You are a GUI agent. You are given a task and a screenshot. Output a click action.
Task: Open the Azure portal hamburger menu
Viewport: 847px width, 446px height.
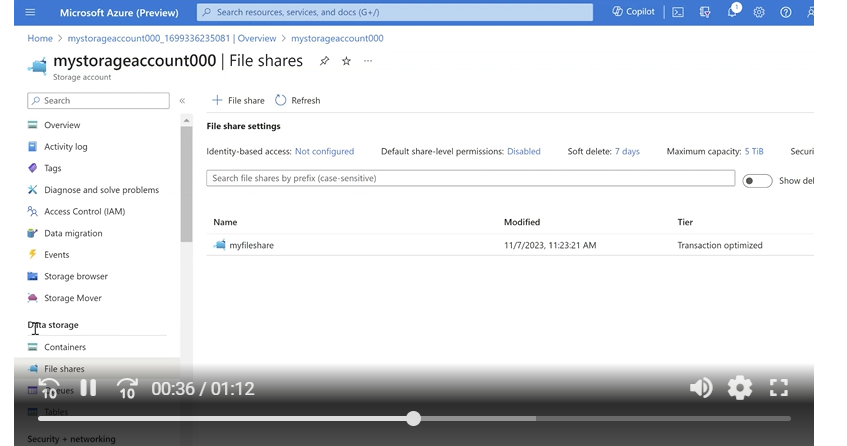(x=30, y=12)
